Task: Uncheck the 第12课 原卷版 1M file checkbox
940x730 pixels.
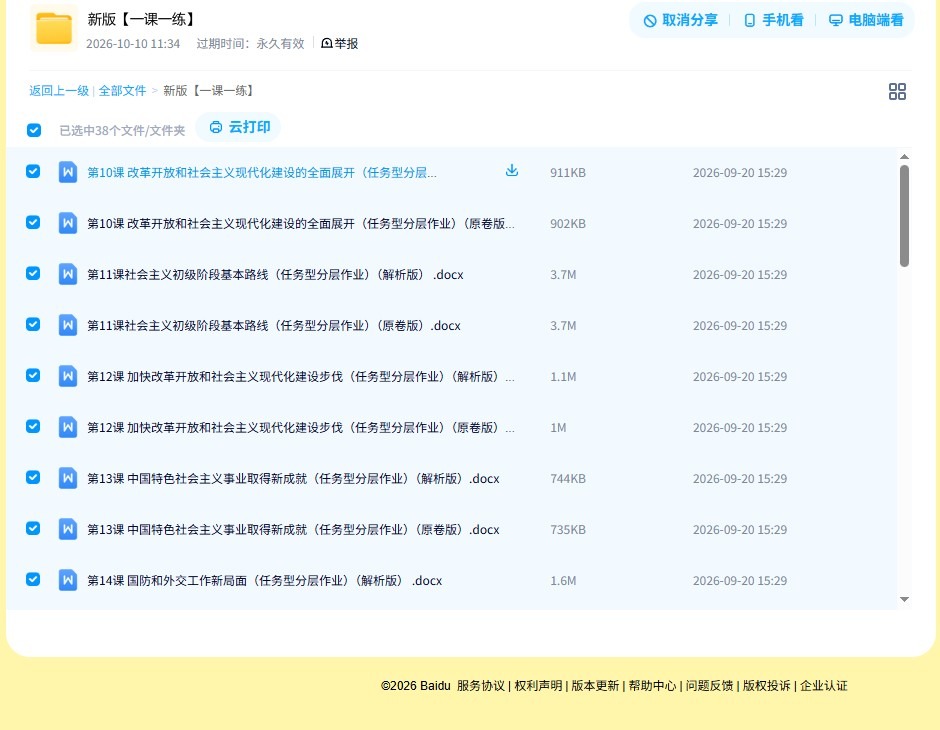Action: point(33,426)
